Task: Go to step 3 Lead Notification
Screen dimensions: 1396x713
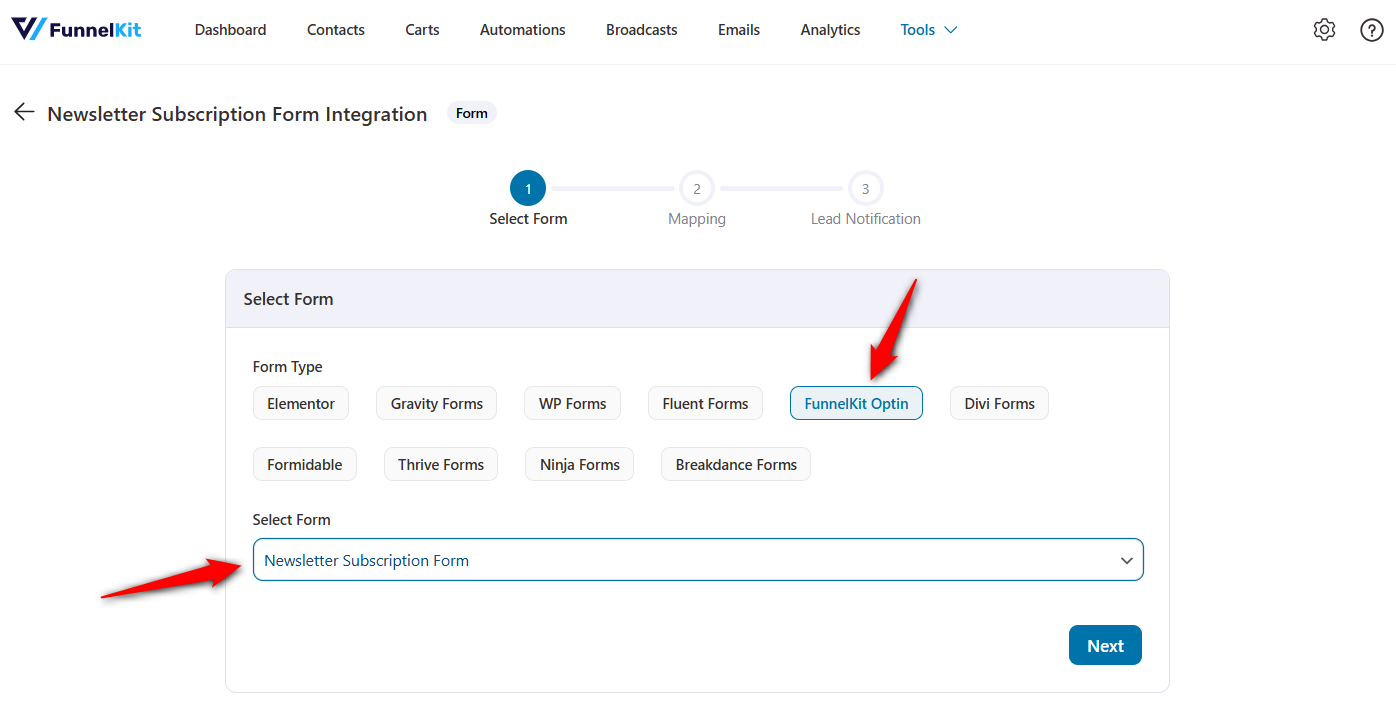Action: click(x=865, y=188)
